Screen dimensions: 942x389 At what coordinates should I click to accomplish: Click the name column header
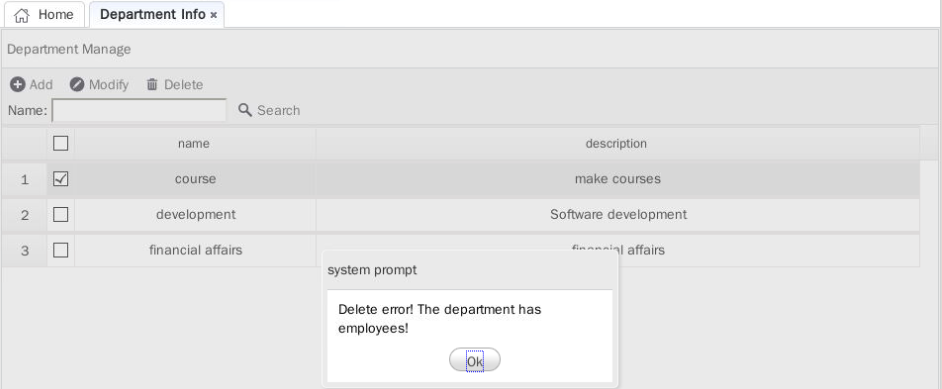195,144
